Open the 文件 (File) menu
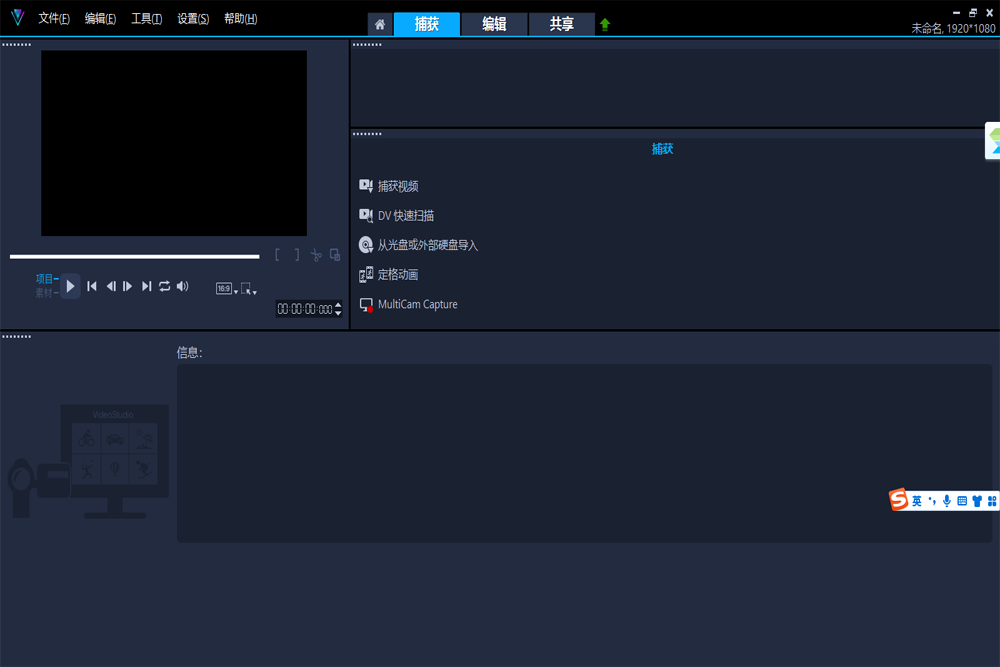Viewport: 1000px width, 667px height. pyautogui.click(x=54, y=19)
